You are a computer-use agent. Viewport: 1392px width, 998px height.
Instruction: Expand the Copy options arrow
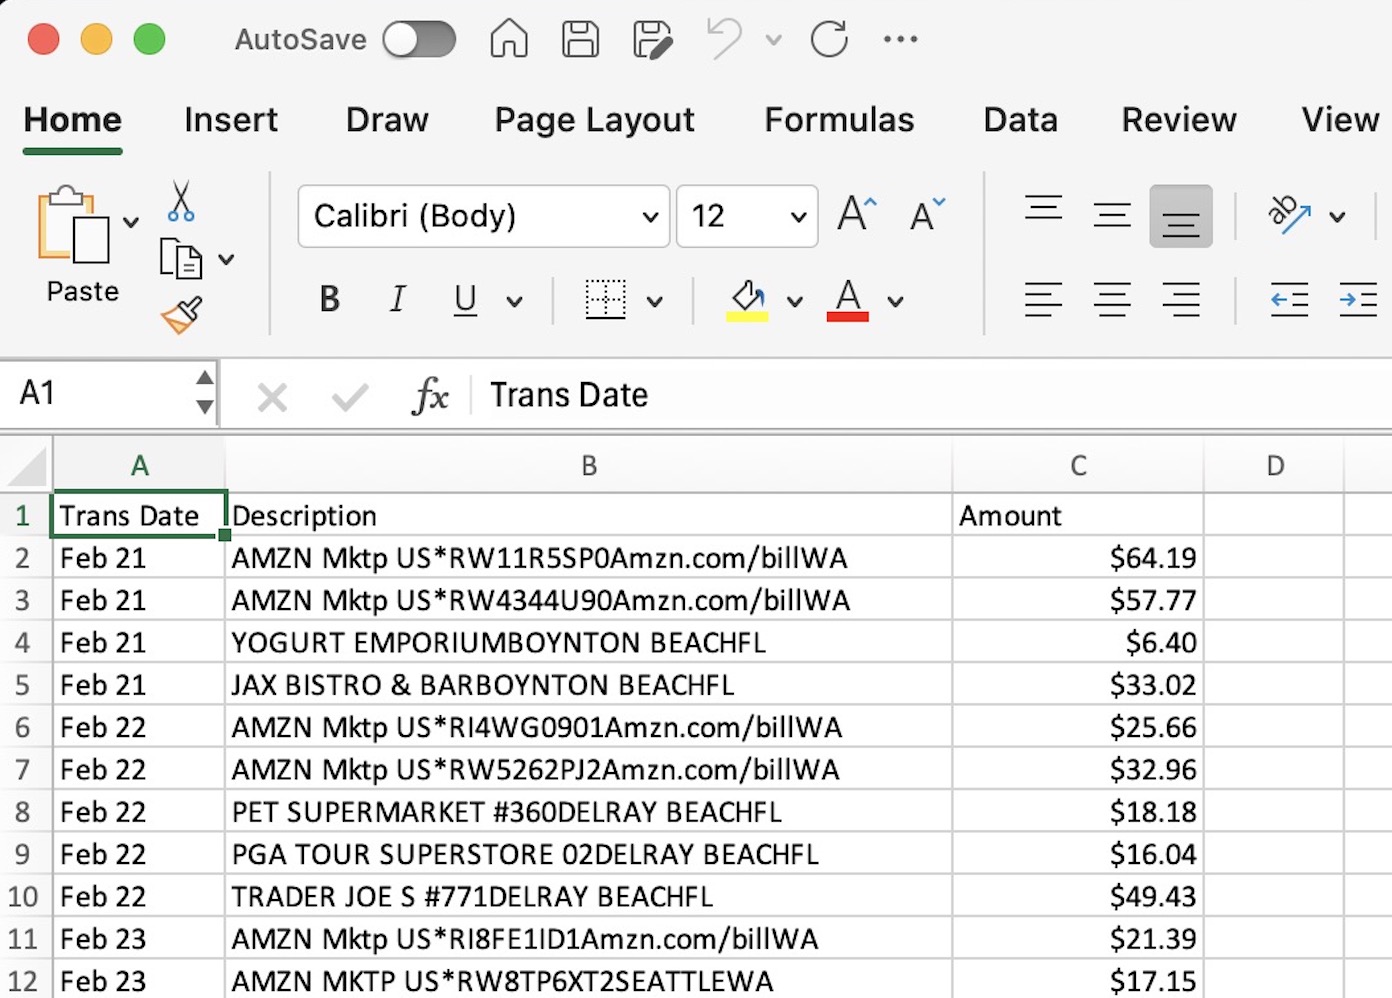pyautogui.click(x=226, y=260)
